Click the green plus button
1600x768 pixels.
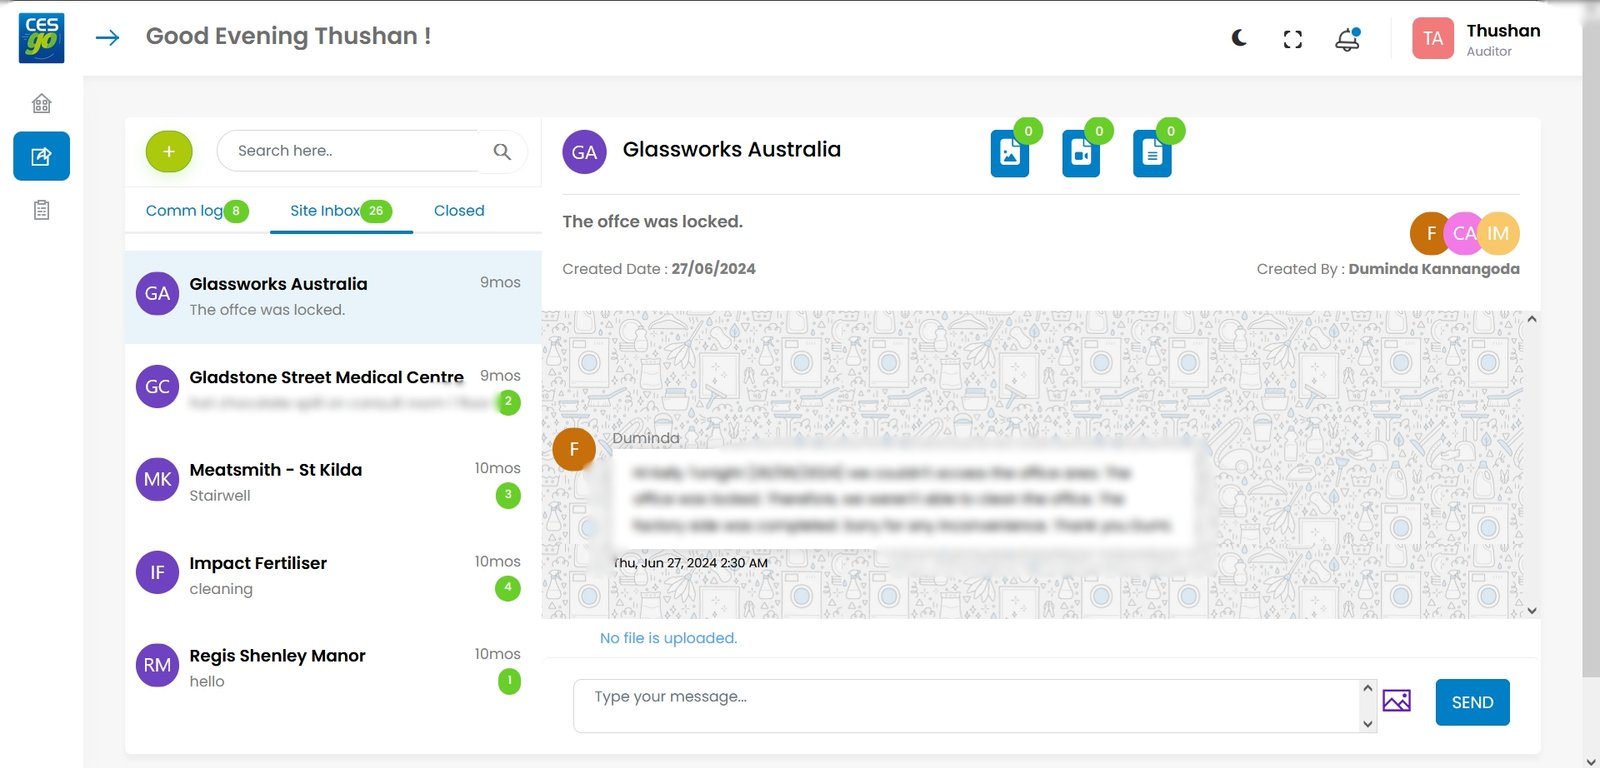click(x=169, y=152)
